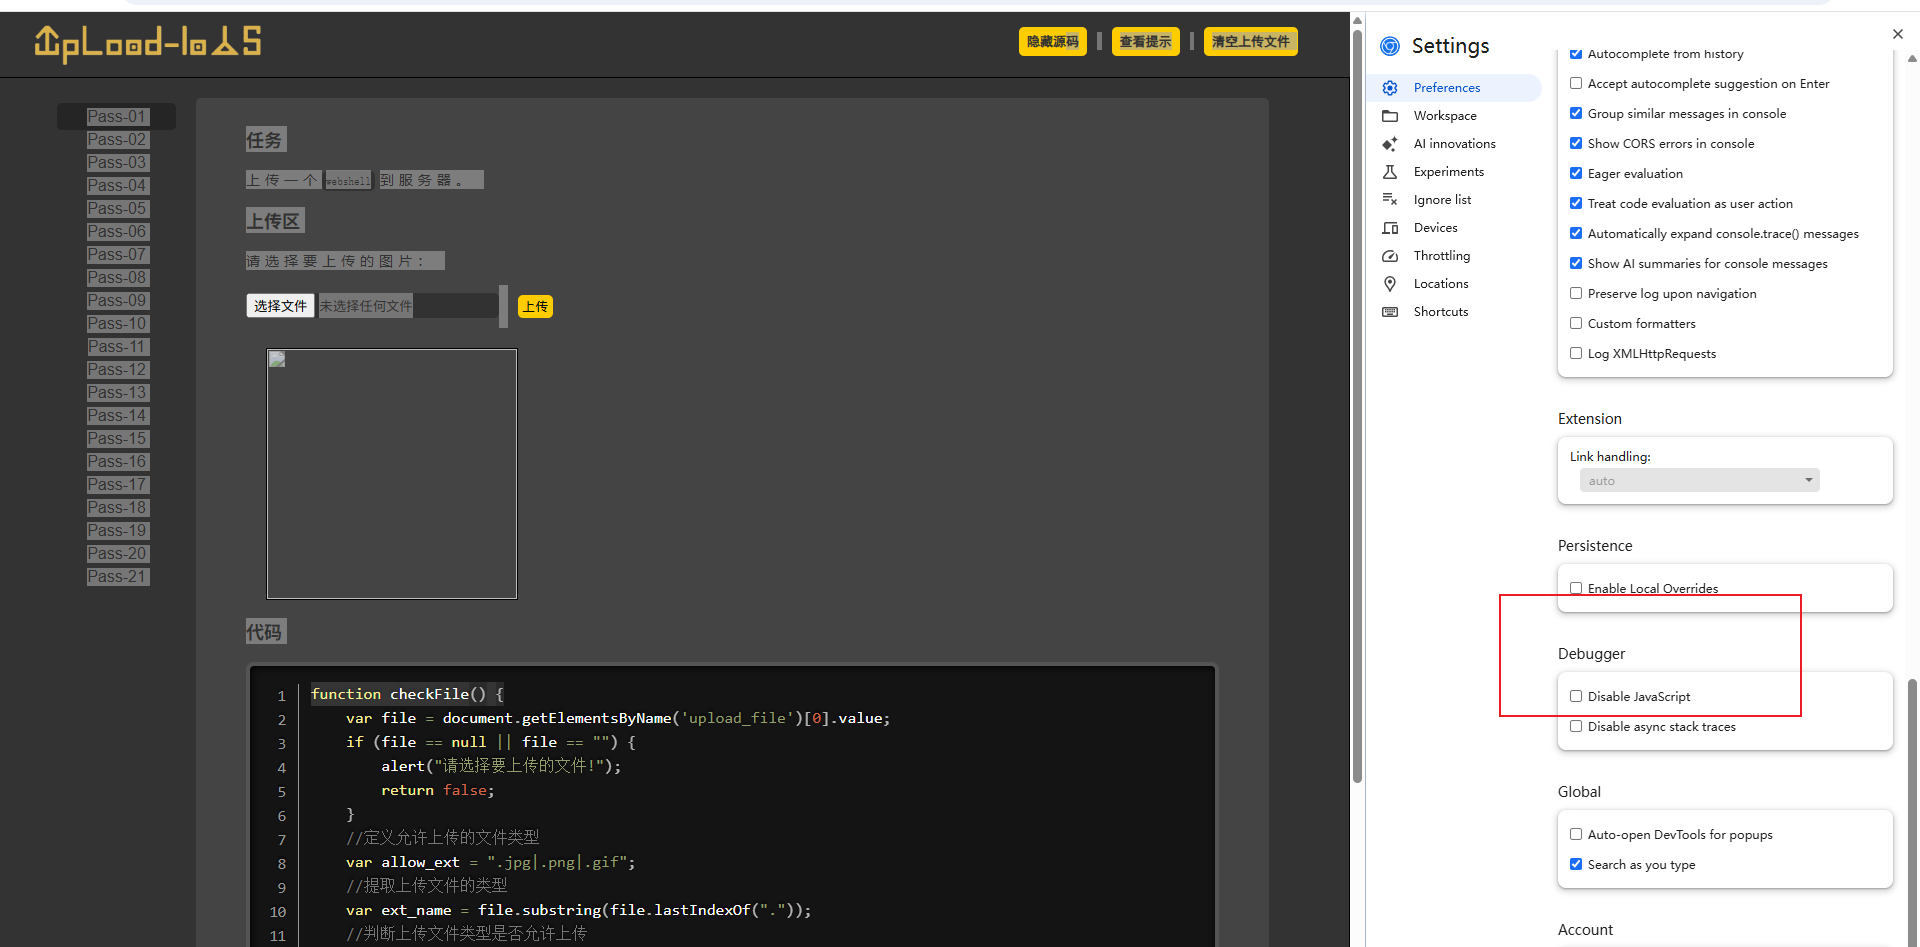Click the Experiments flask icon

pos(1390,172)
